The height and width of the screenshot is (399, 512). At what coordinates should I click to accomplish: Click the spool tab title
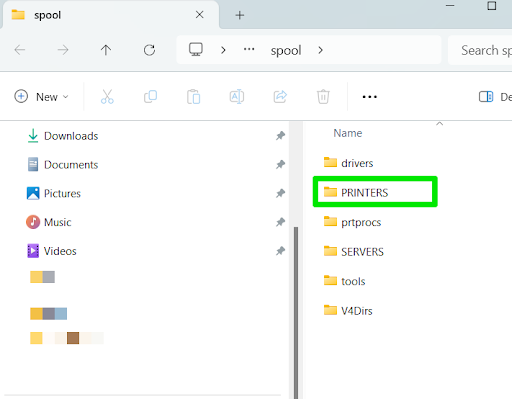click(47, 15)
